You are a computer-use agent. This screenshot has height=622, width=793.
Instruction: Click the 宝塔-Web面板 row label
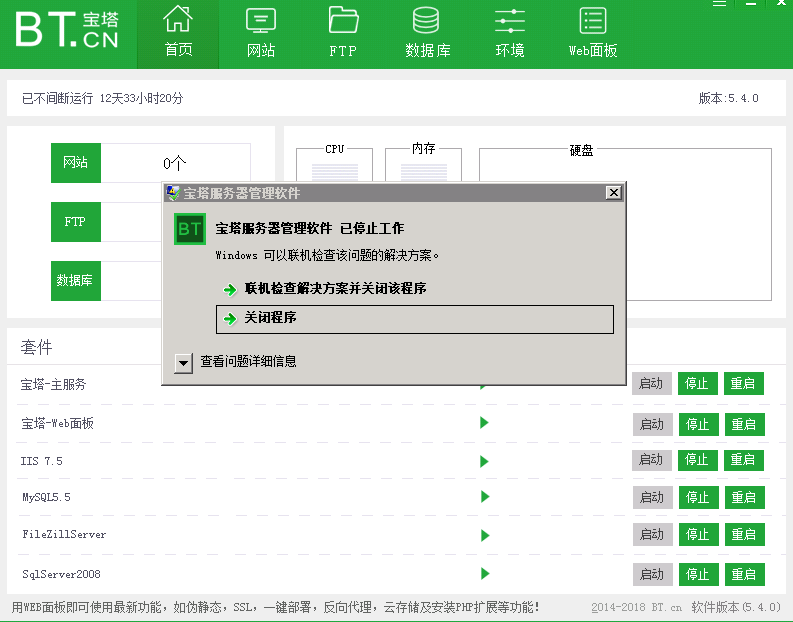(x=57, y=423)
